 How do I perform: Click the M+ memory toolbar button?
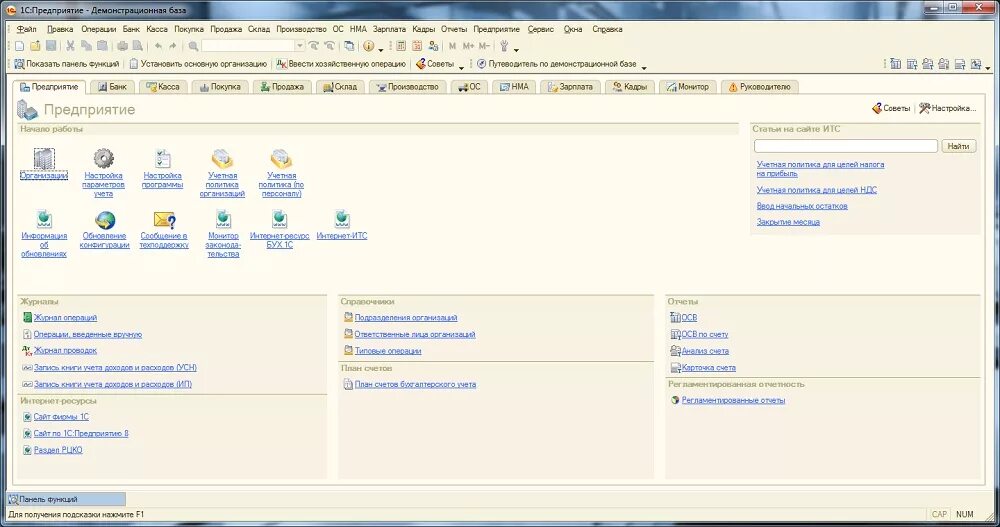pyautogui.click(x=468, y=46)
